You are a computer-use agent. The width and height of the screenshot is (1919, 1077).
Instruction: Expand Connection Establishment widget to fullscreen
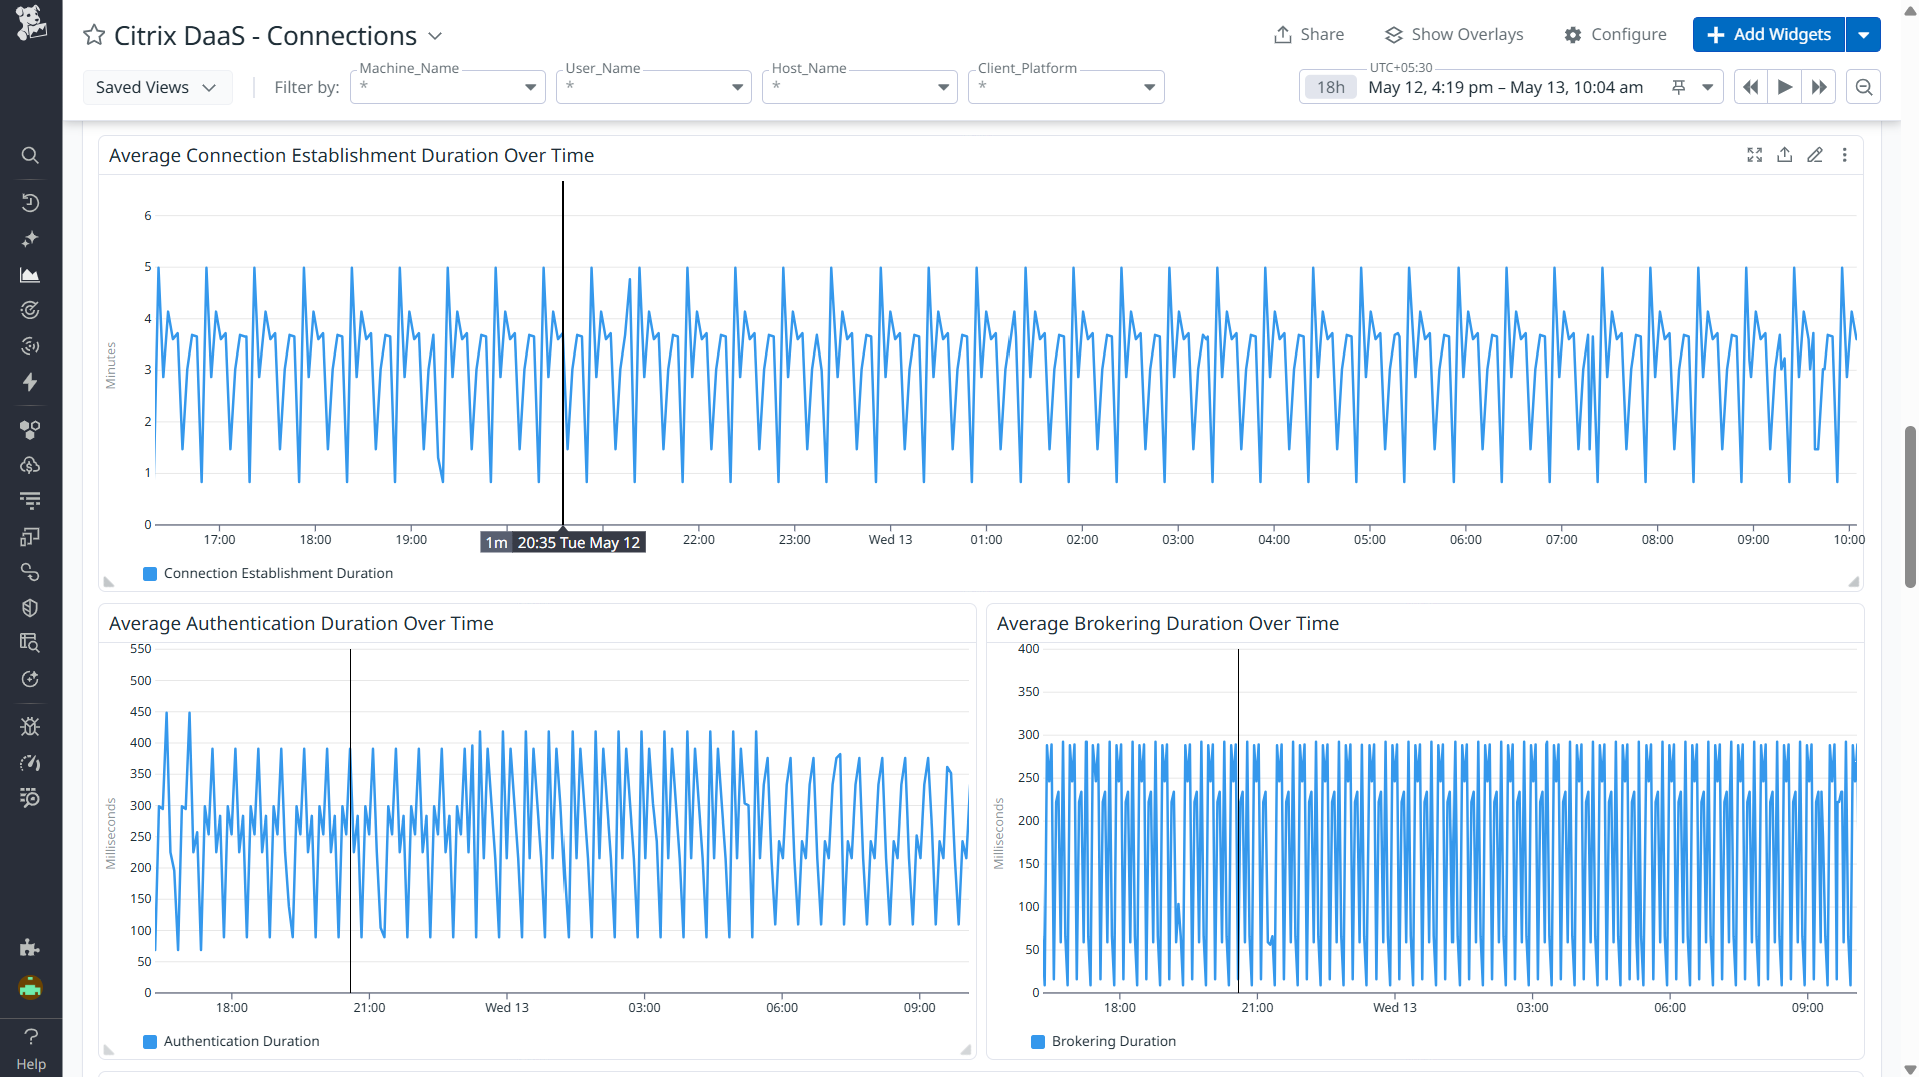1754,155
